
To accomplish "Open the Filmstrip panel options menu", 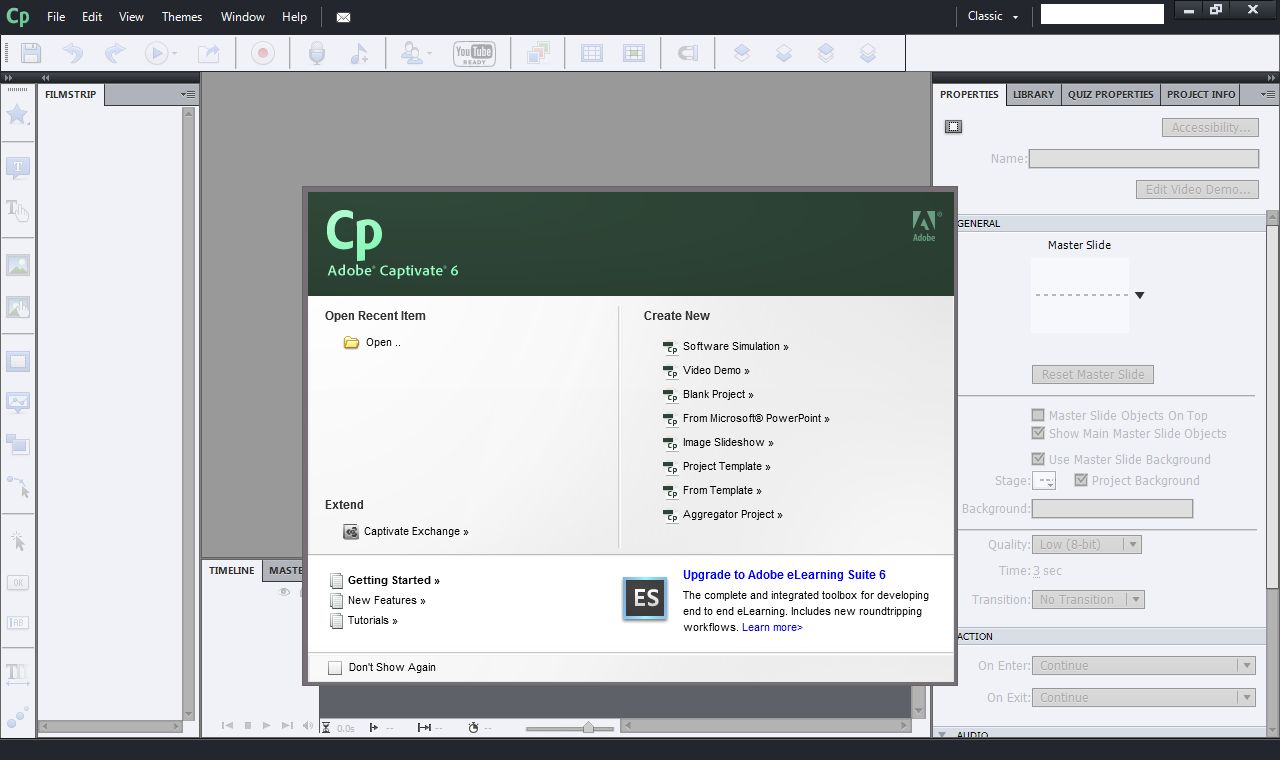I will coord(188,94).
